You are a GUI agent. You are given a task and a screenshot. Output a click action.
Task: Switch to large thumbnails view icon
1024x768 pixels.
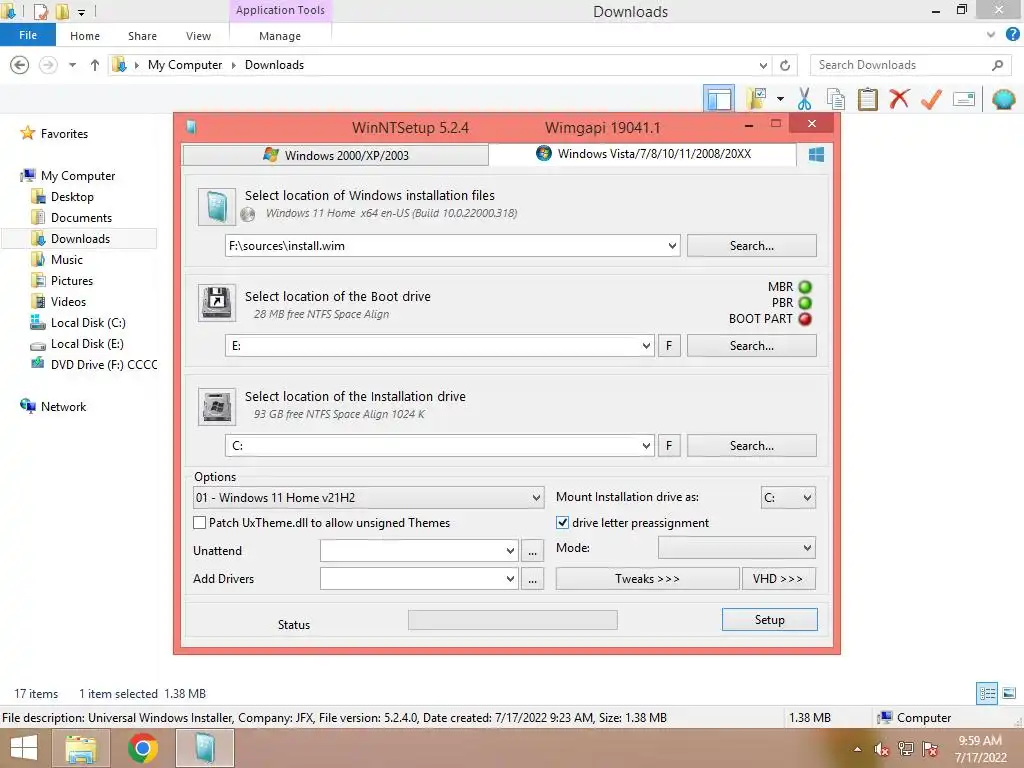pos(1009,693)
